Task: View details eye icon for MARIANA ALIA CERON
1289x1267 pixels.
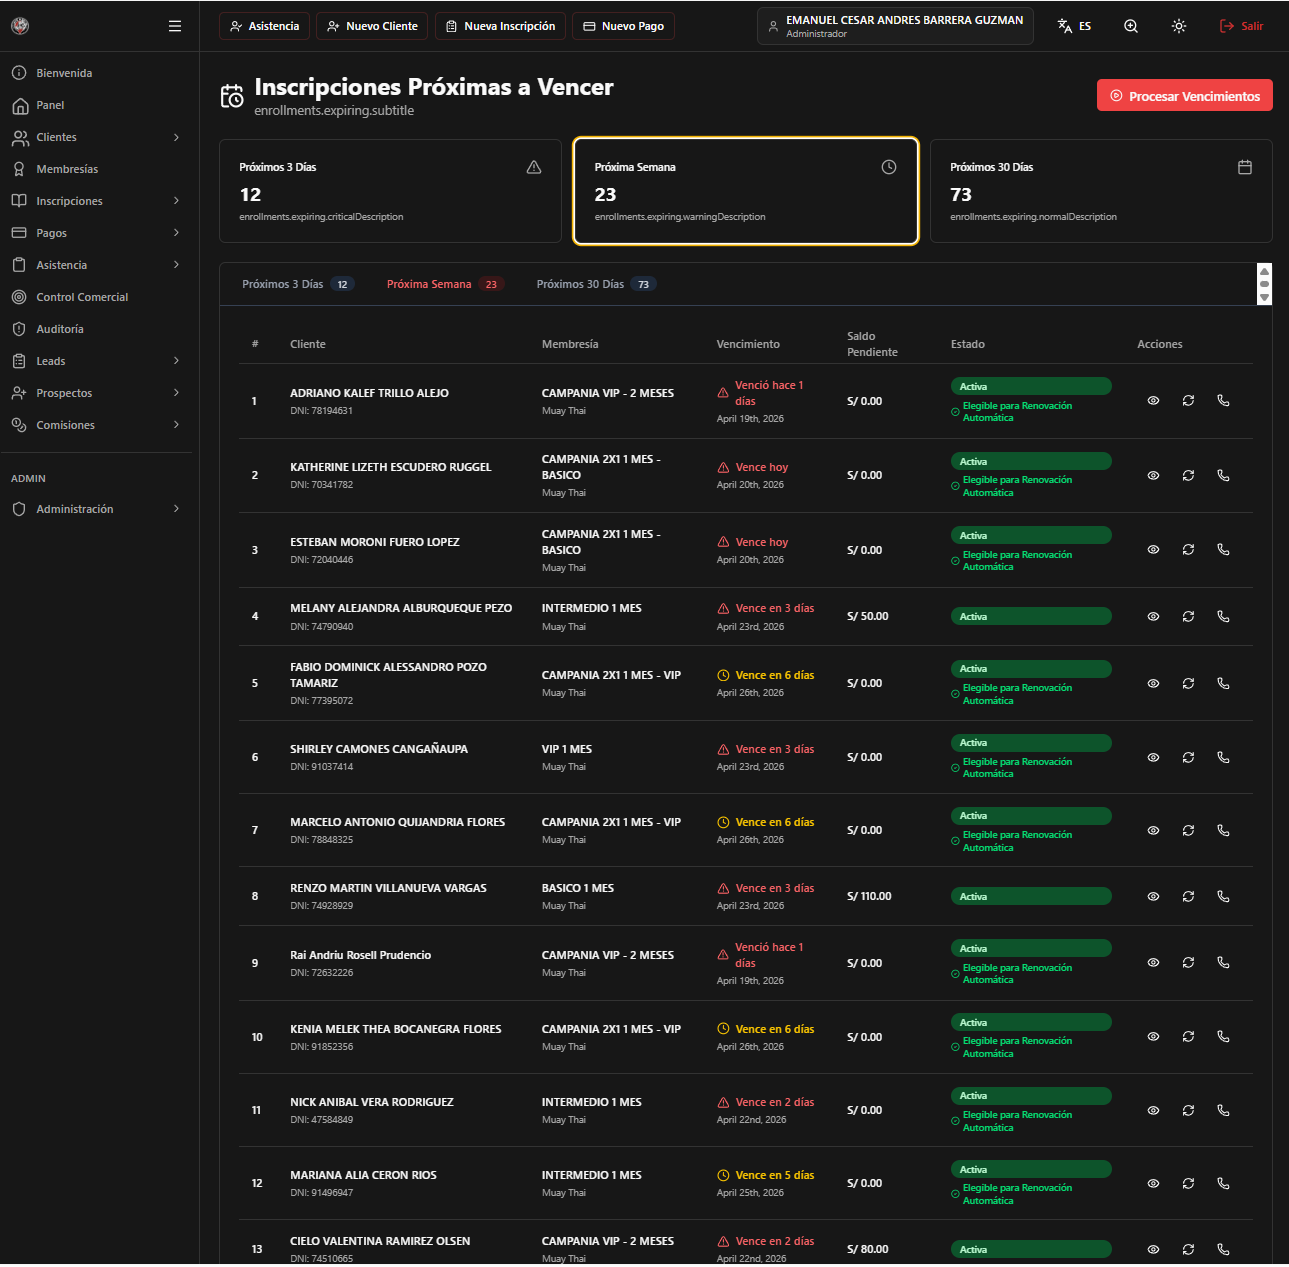Action: [1153, 1183]
